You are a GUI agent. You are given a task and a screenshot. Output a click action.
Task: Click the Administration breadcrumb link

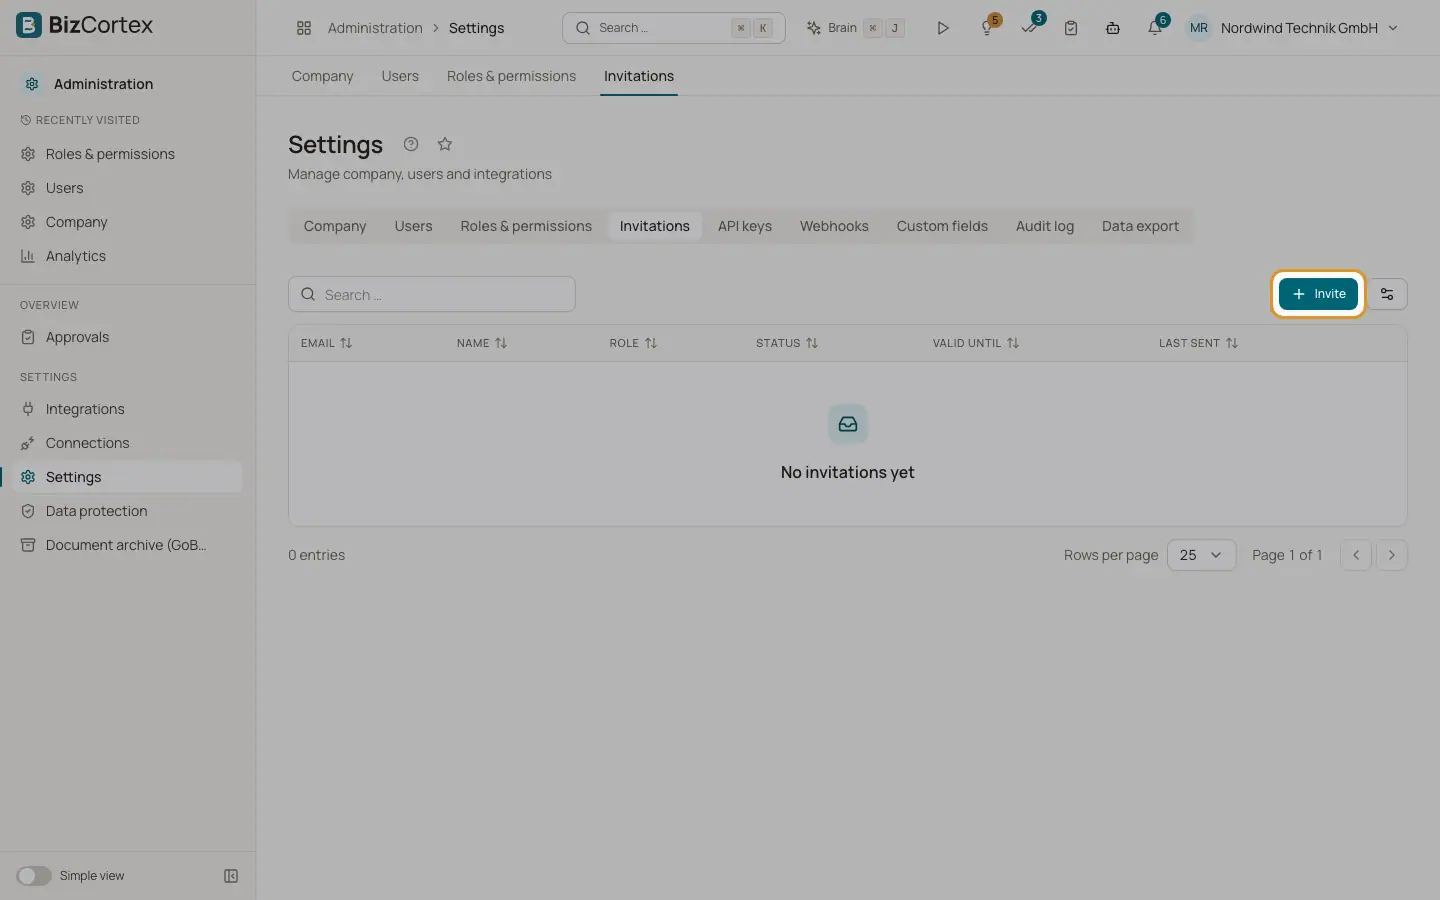375,28
